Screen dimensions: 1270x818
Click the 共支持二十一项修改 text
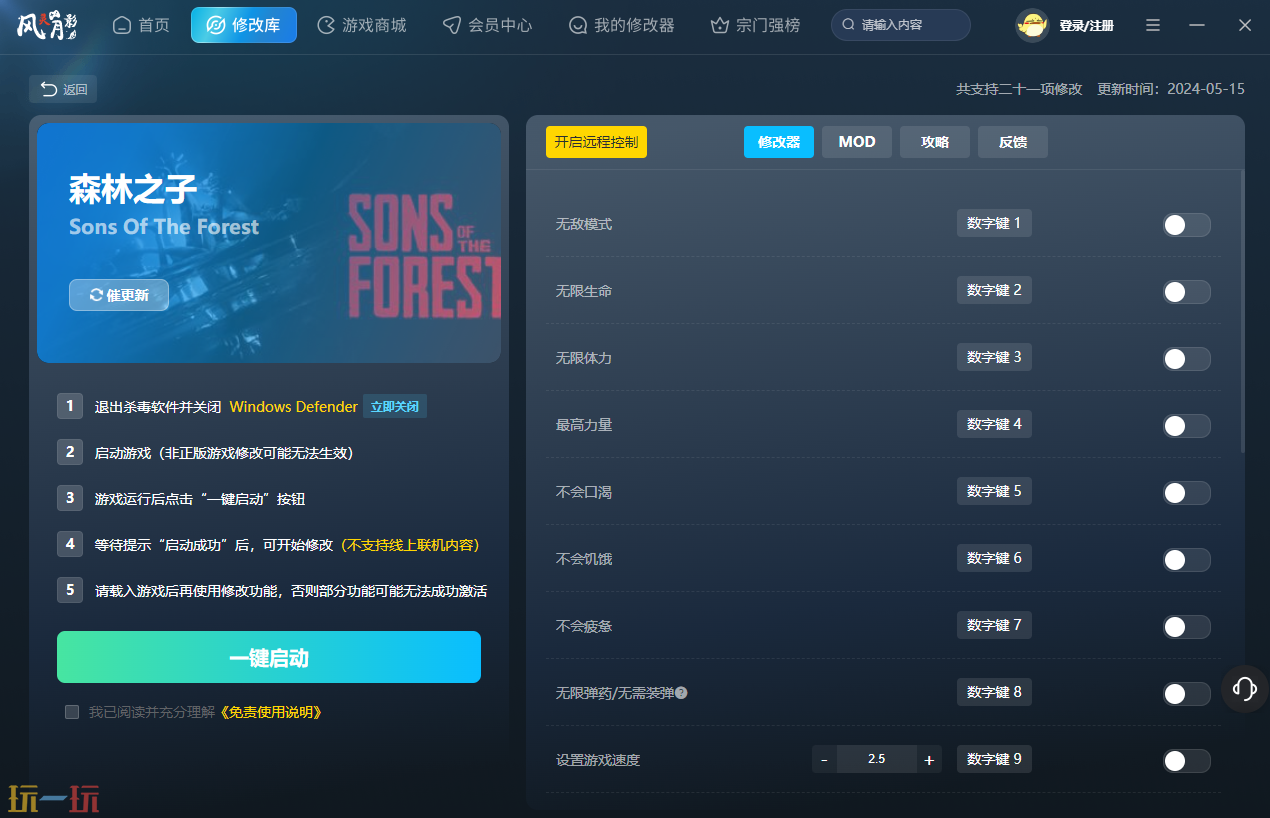pyautogui.click(x=1019, y=89)
